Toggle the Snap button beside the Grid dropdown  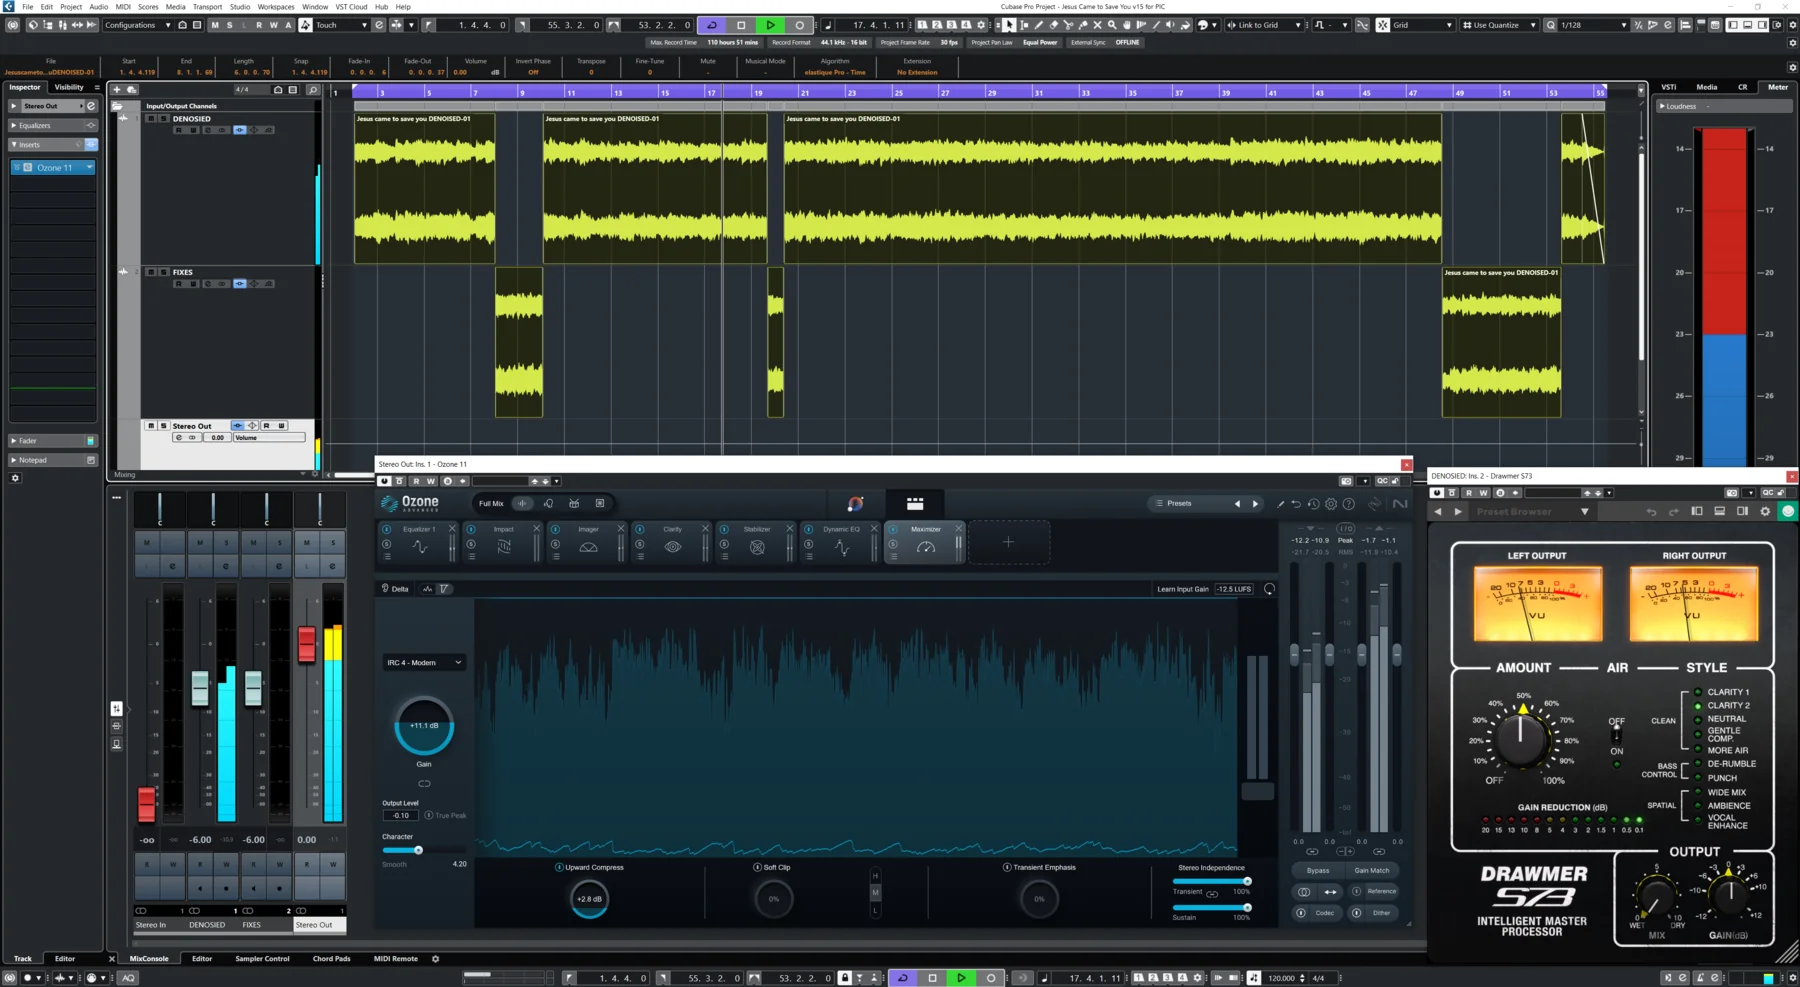(x=1382, y=25)
